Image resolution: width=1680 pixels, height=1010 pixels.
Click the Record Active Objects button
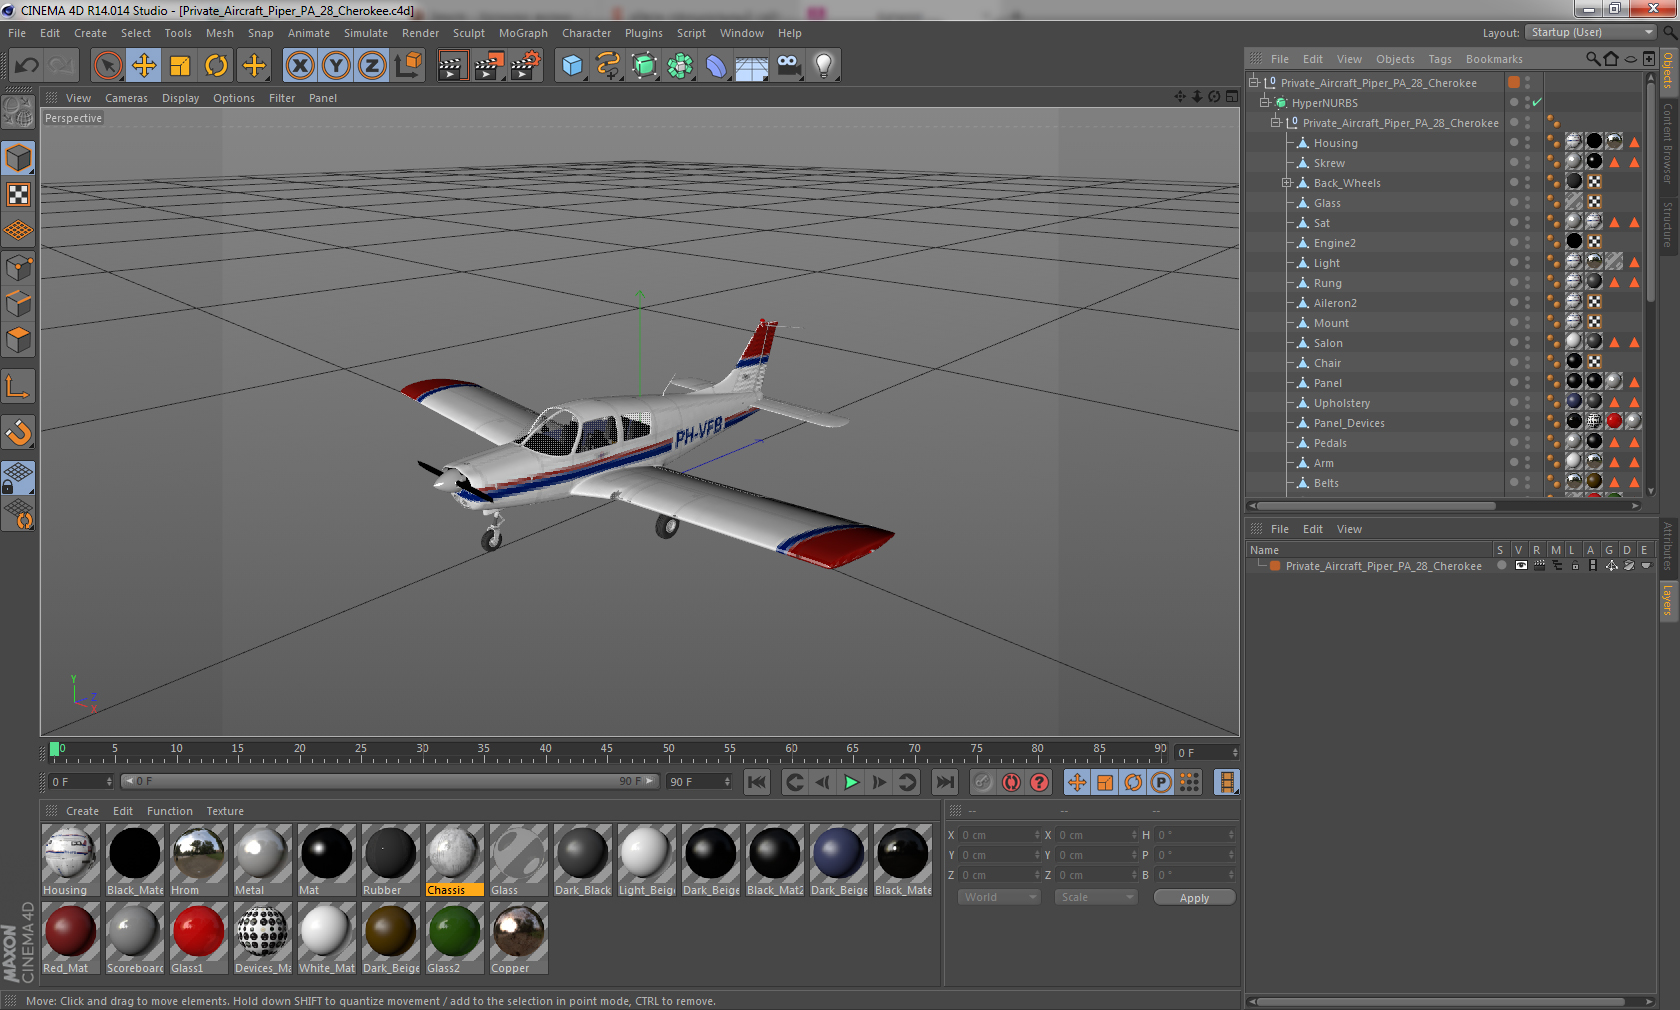983,782
